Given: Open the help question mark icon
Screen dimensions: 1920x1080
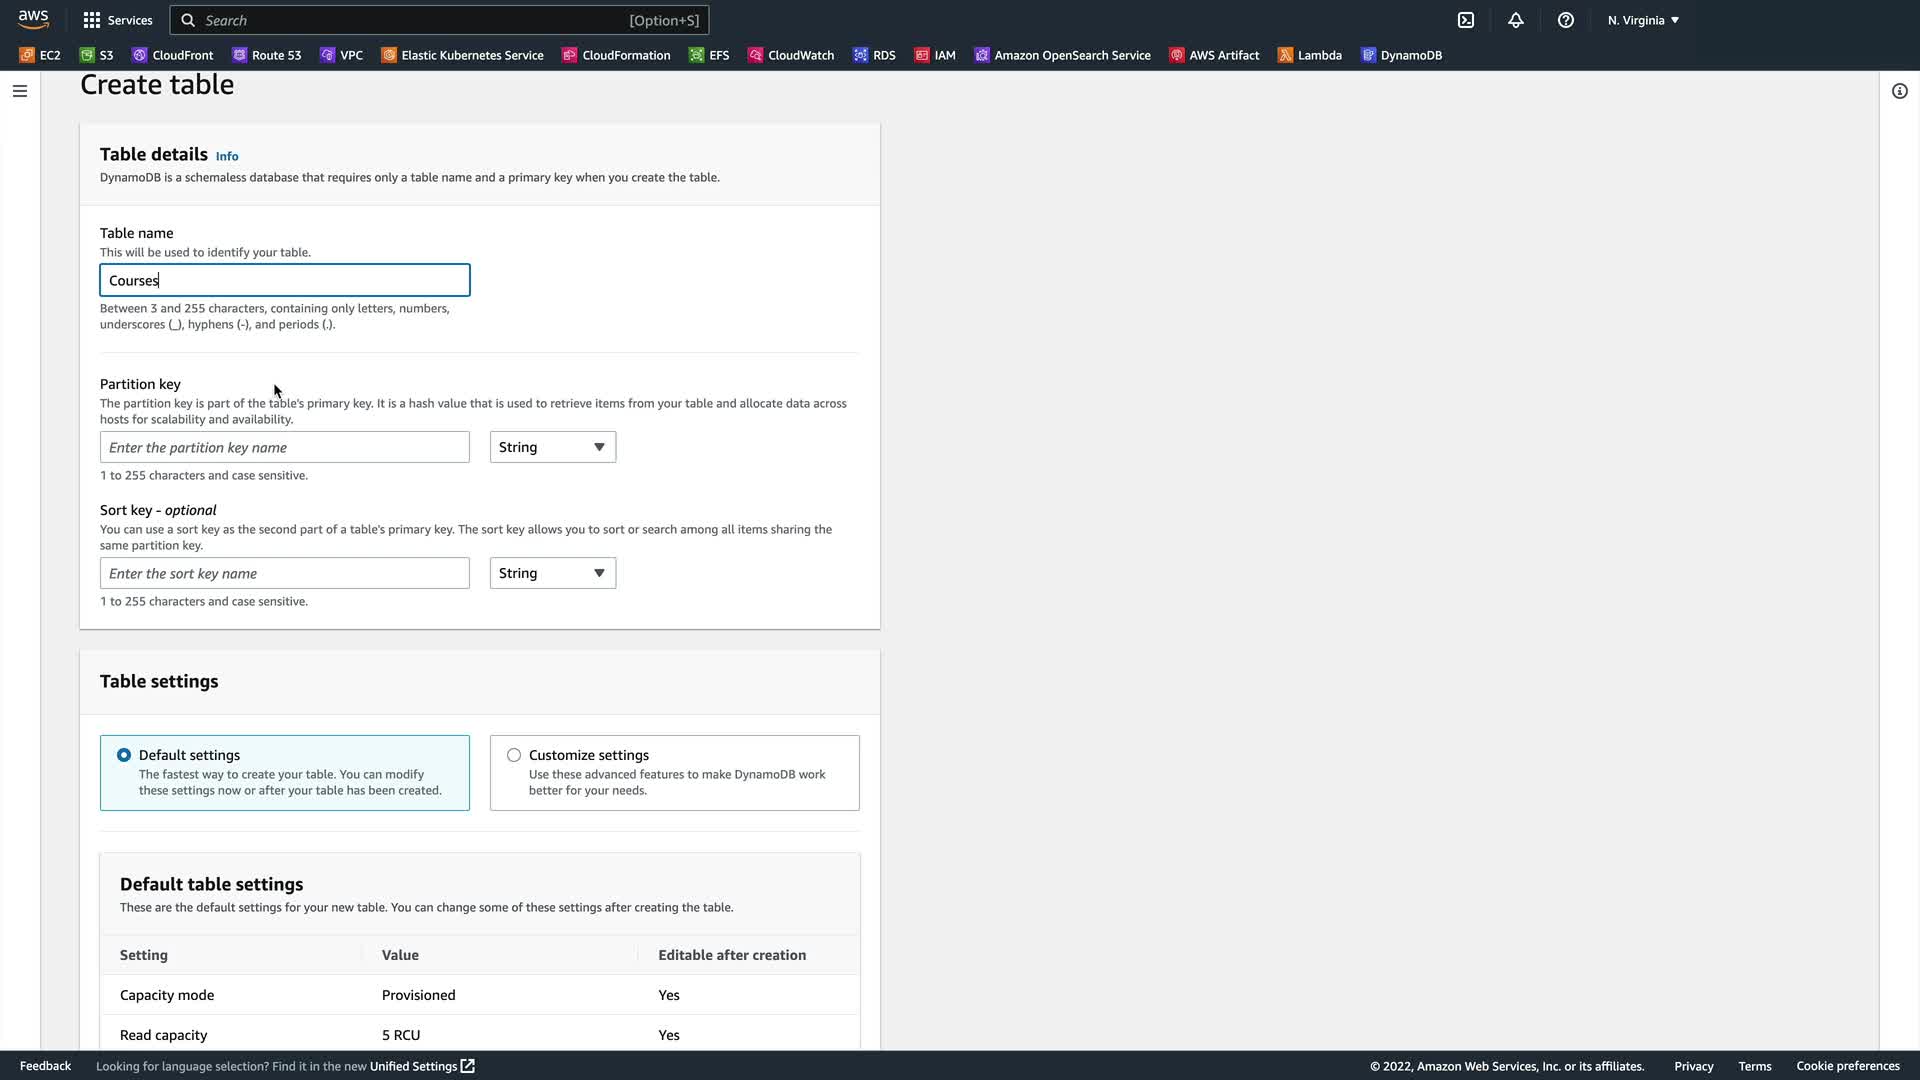Looking at the screenshot, I should point(1566,20).
